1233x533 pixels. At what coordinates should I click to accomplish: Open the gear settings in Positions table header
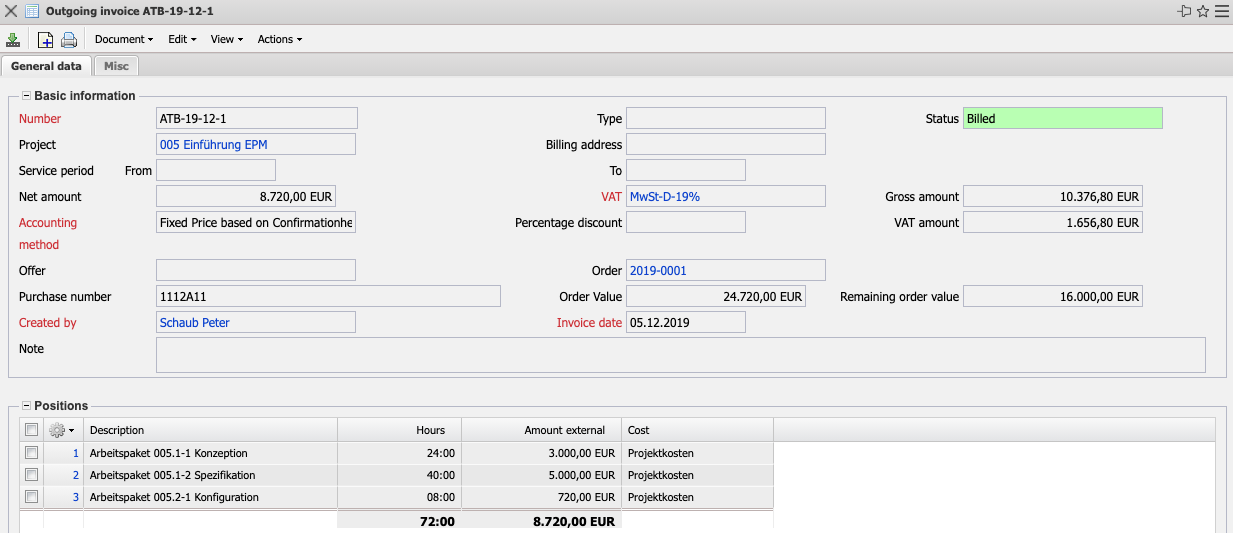(x=60, y=430)
